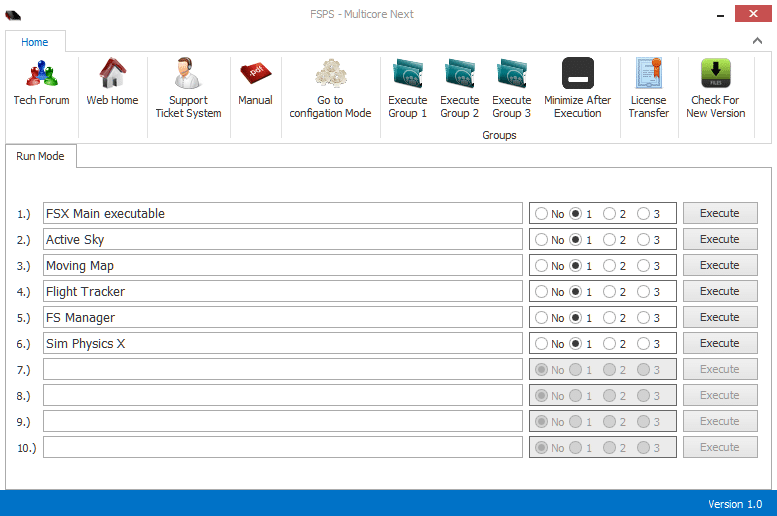This screenshot has width=777, height=516.
Task: Collapse the ribbon using the chevron
Action: pos(757,40)
